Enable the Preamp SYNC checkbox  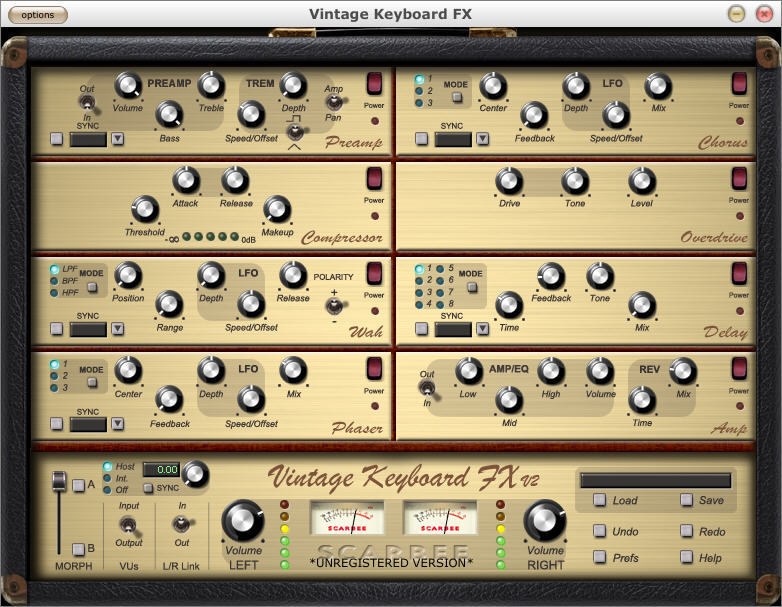[57, 139]
